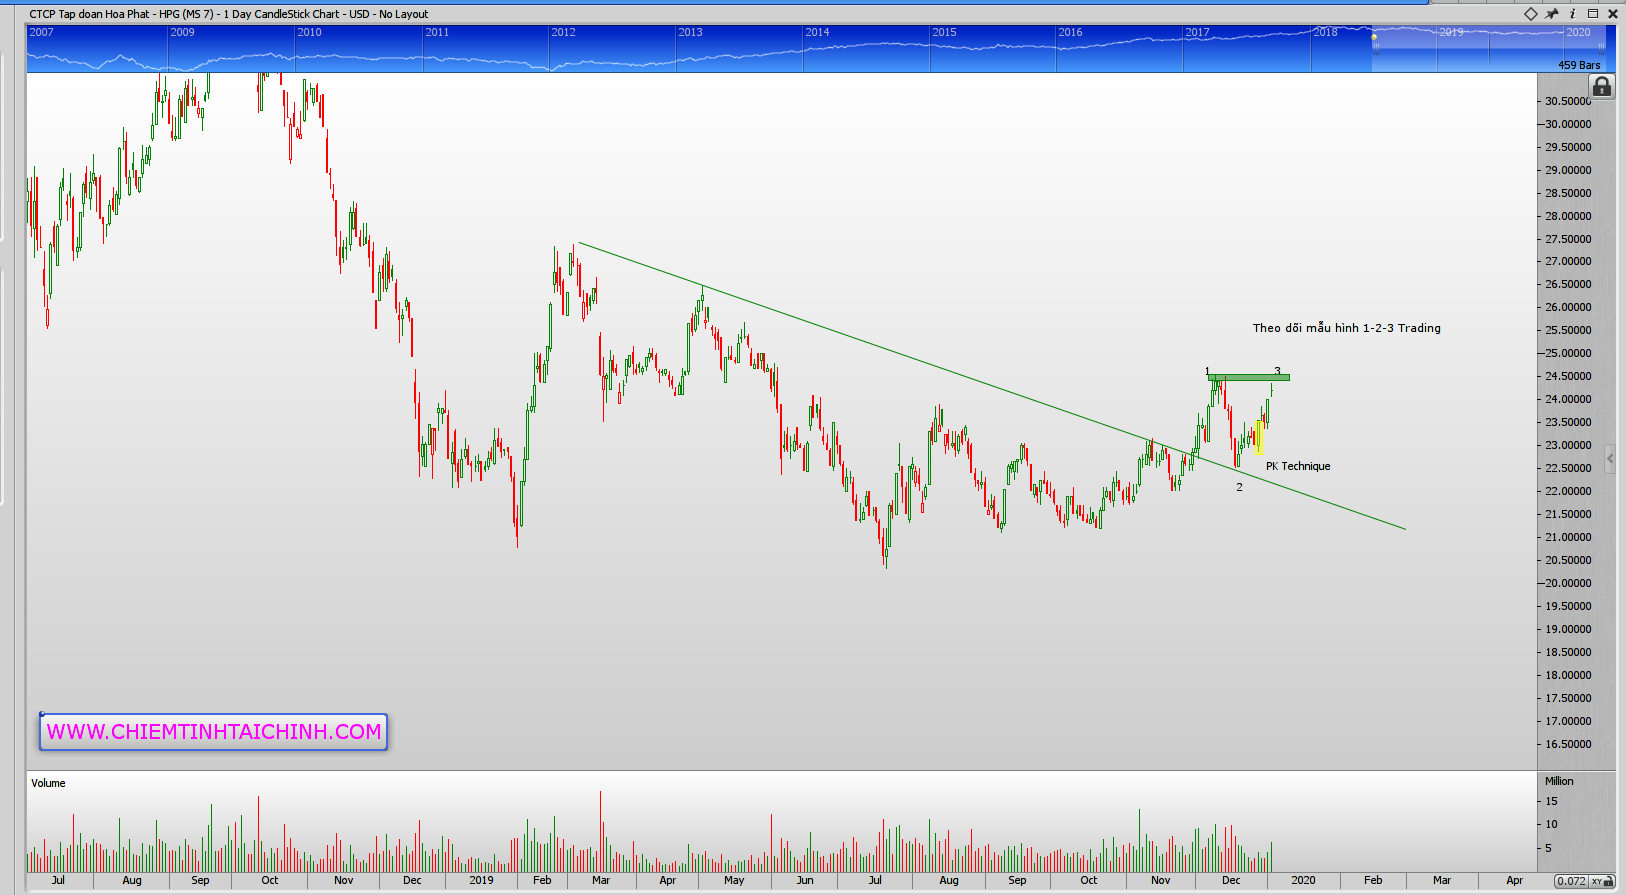The width and height of the screenshot is (1626, 895).
Task: Select the 'Theo dõi mẫu hình 1-2-3 Trading' annotation
Action: click(1346, 328)
